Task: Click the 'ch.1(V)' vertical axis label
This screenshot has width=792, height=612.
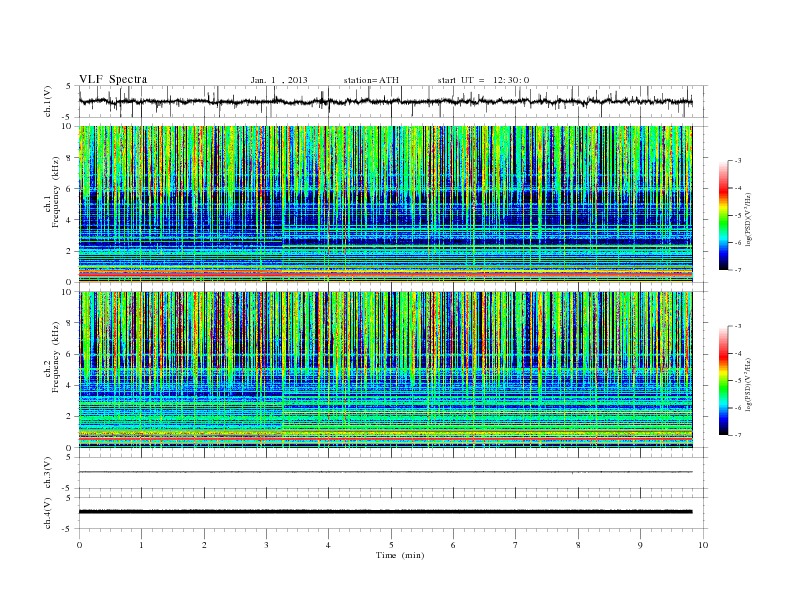Action: coord(48,102)
